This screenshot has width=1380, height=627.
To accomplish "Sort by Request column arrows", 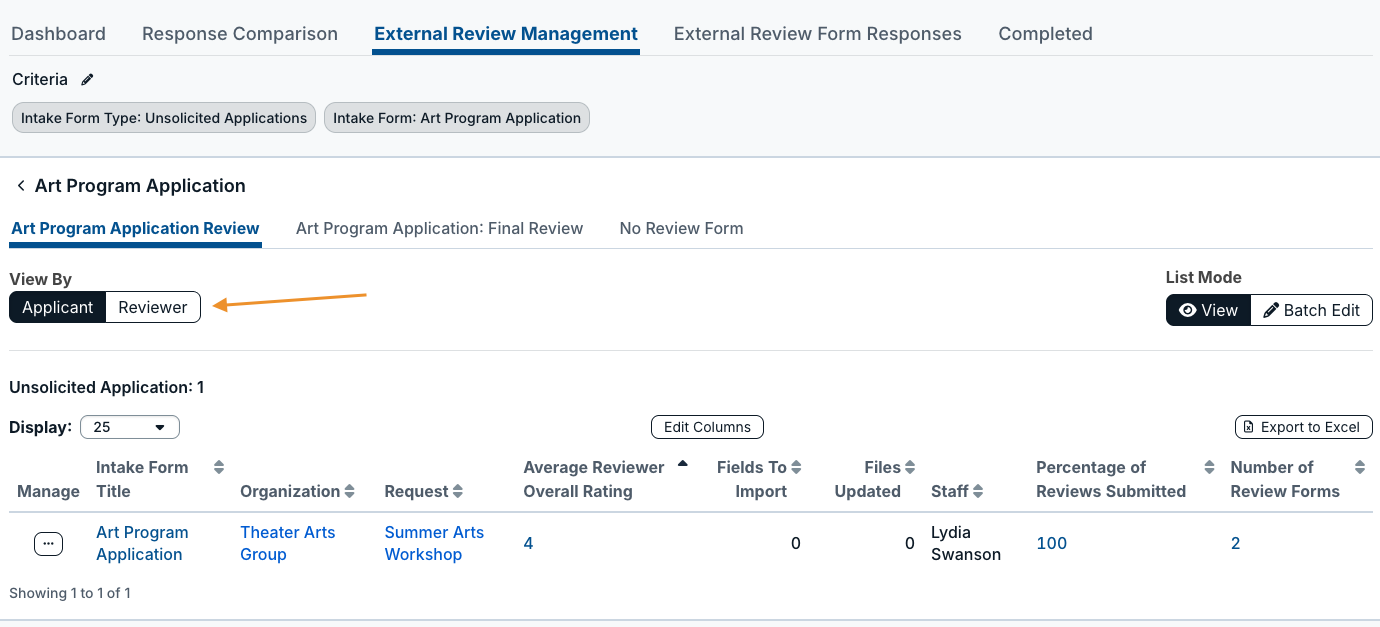I will point(457,491).
